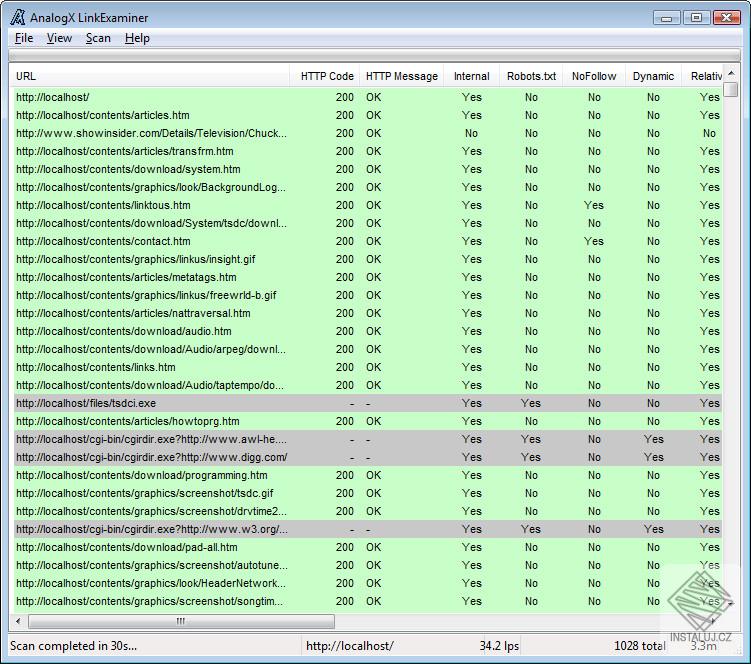751x664 pixels.
Task: Select the articles/howtoprg.htm row
Action: (367, 421)
